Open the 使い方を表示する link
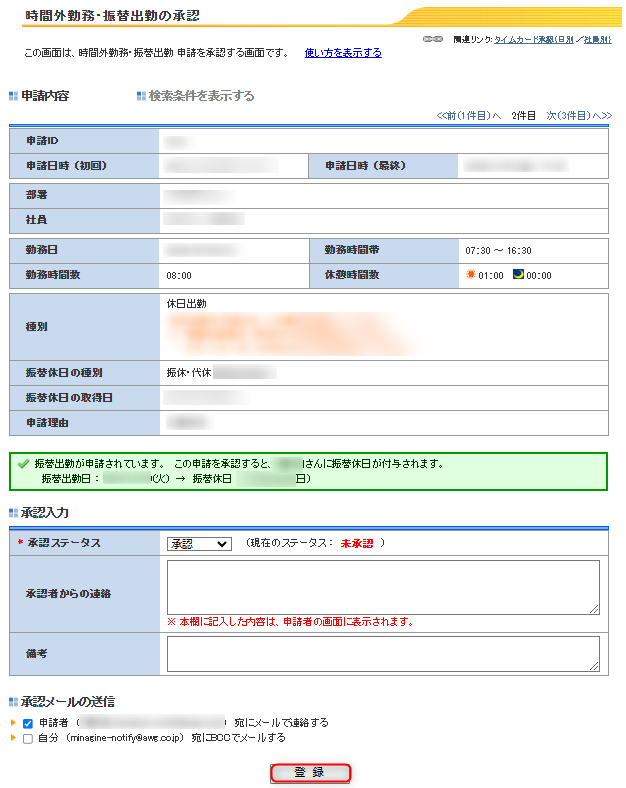The width and height of the screenshot is (626, 788). 343,53
